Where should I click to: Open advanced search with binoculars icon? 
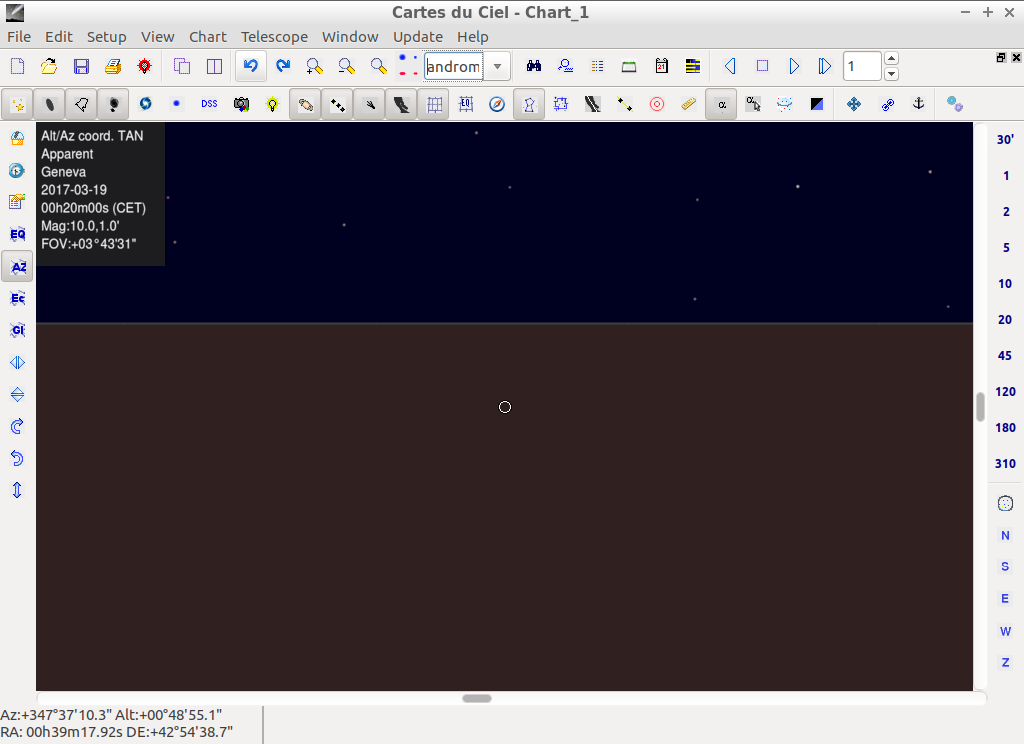pyautogui.click(x=534, y=66)
